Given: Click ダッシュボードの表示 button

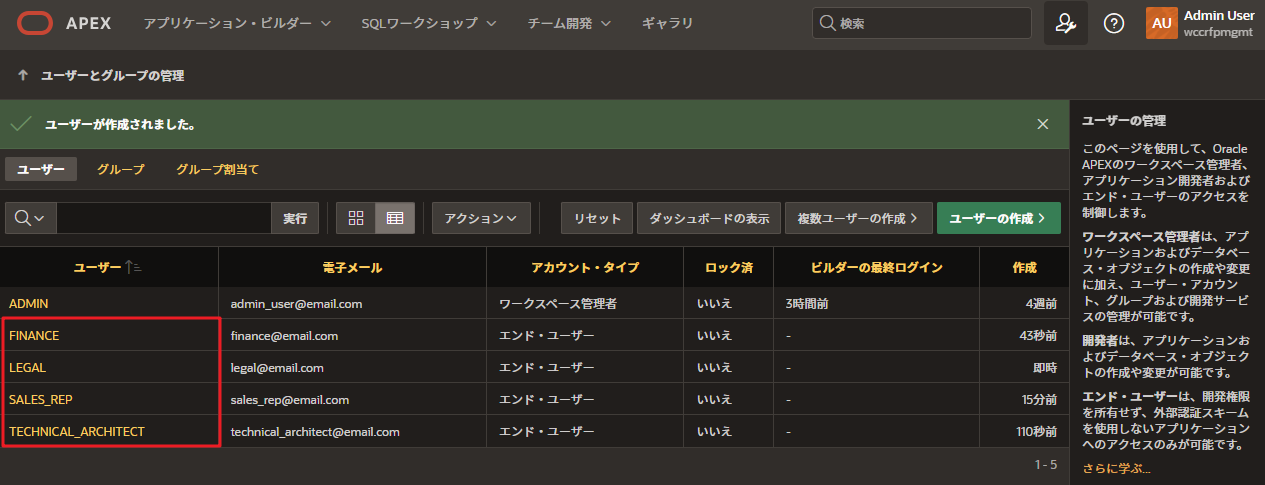Looking at the screenshot, I should coord(709,218).
